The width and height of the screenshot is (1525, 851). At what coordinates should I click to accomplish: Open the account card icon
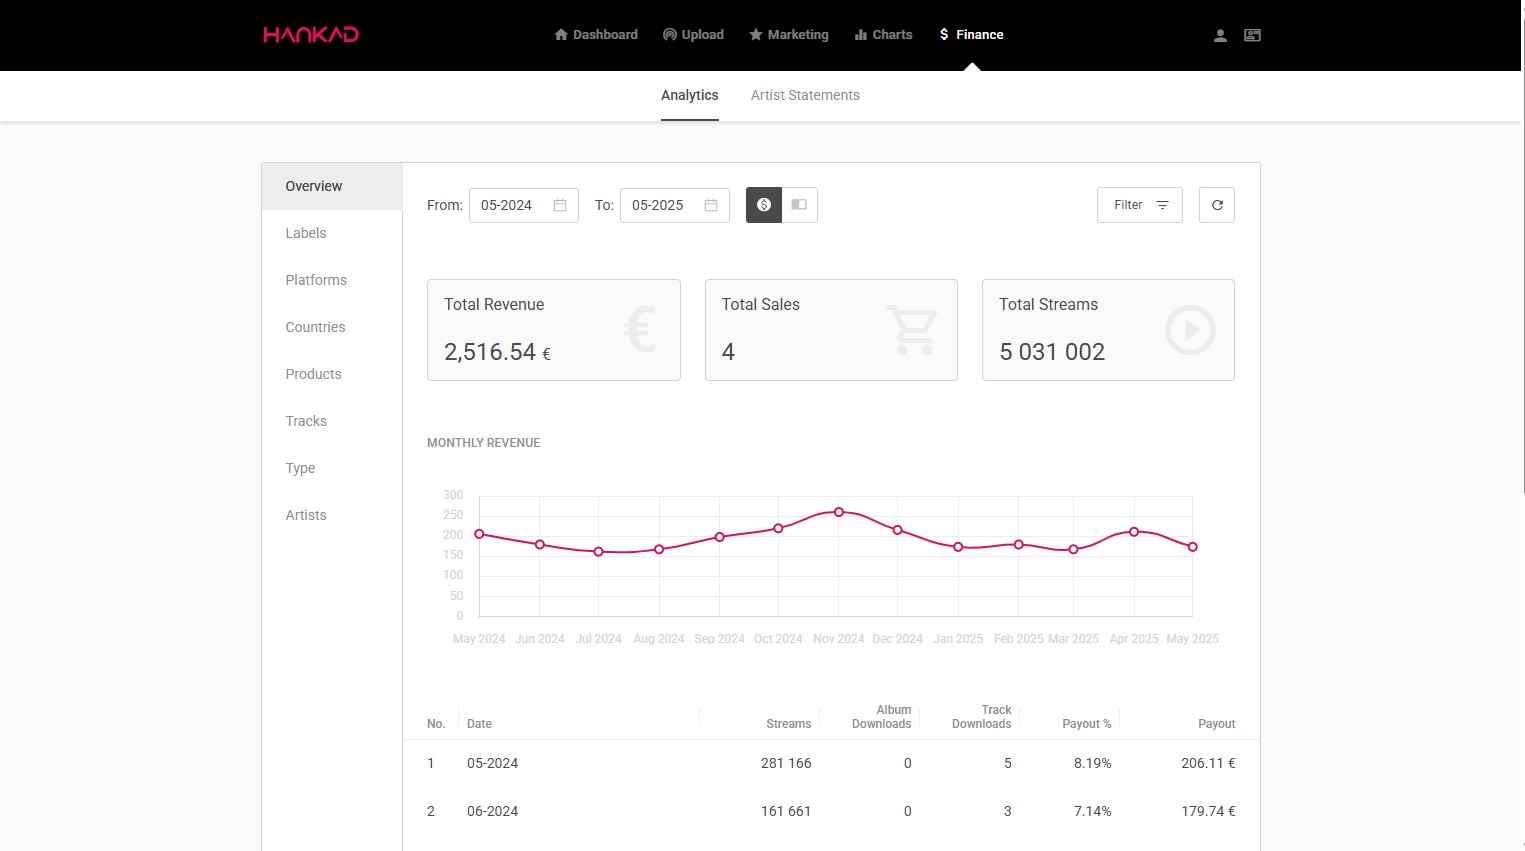click(1252, 35)
